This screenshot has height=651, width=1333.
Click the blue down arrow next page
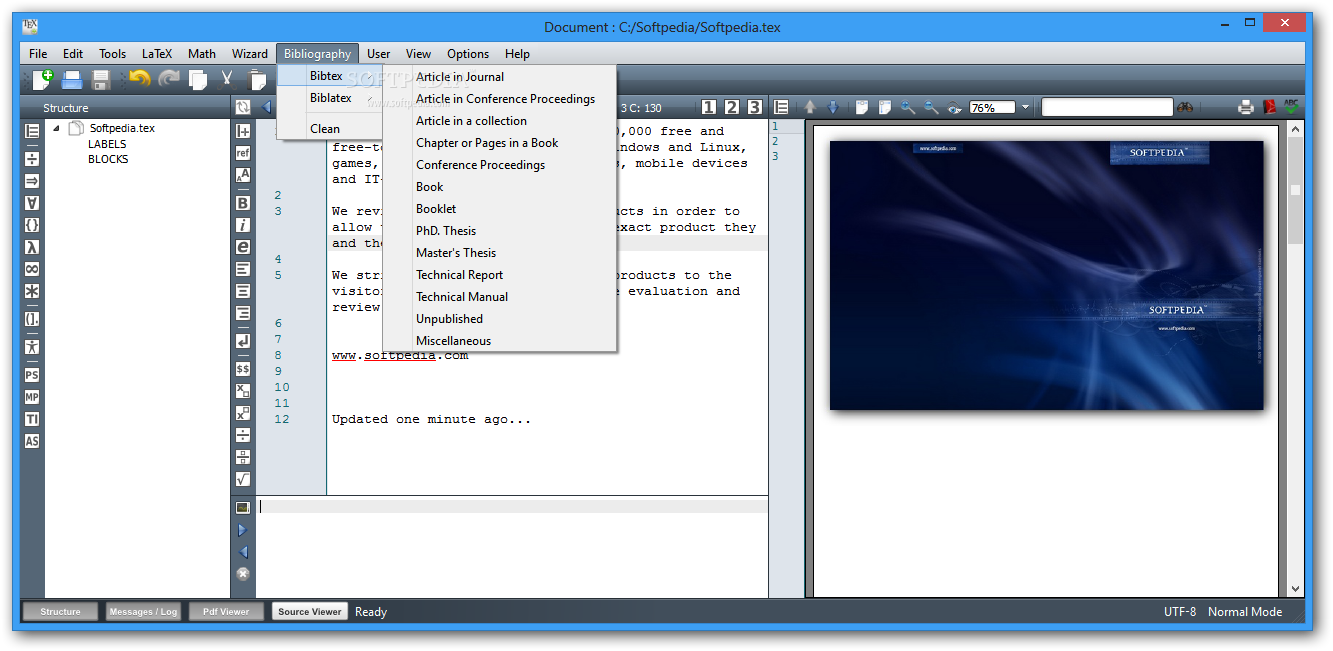832,107
